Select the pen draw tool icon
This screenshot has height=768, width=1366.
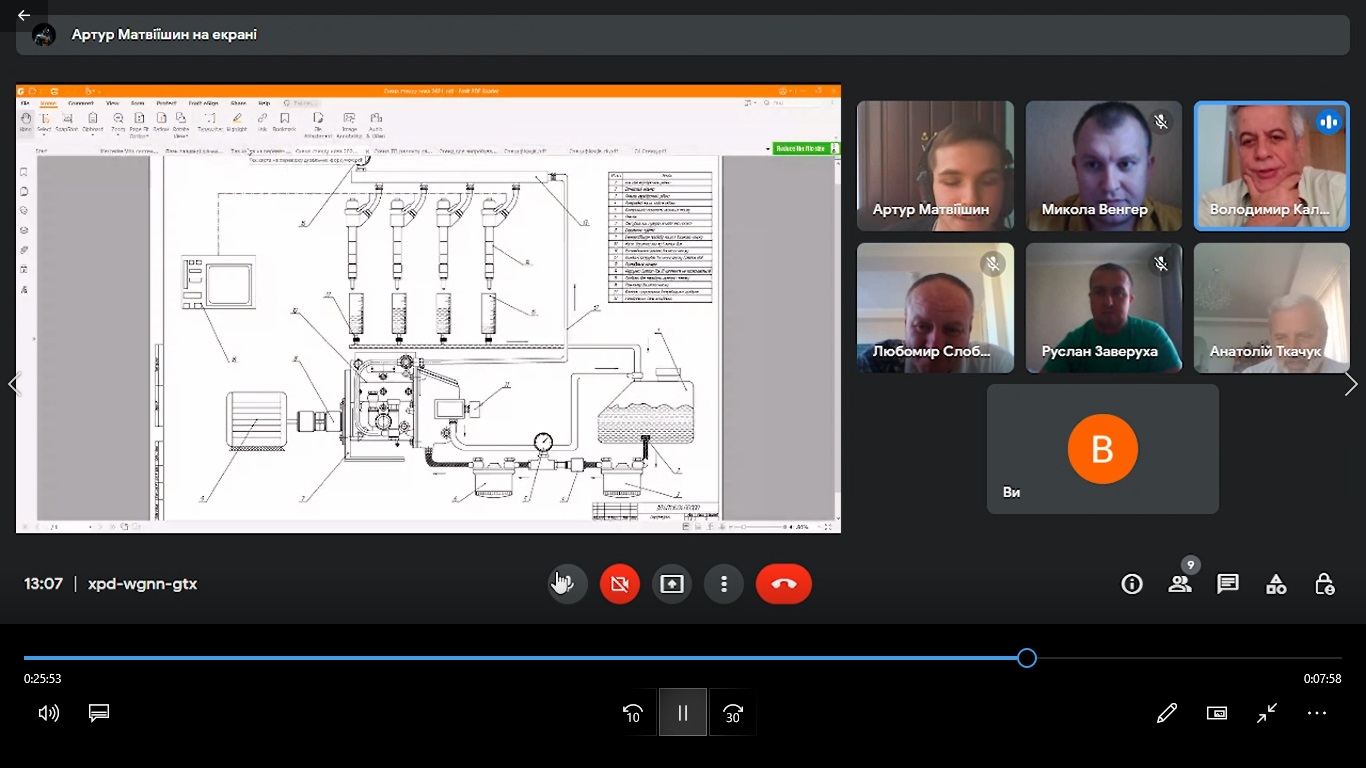click(1167, 713)
